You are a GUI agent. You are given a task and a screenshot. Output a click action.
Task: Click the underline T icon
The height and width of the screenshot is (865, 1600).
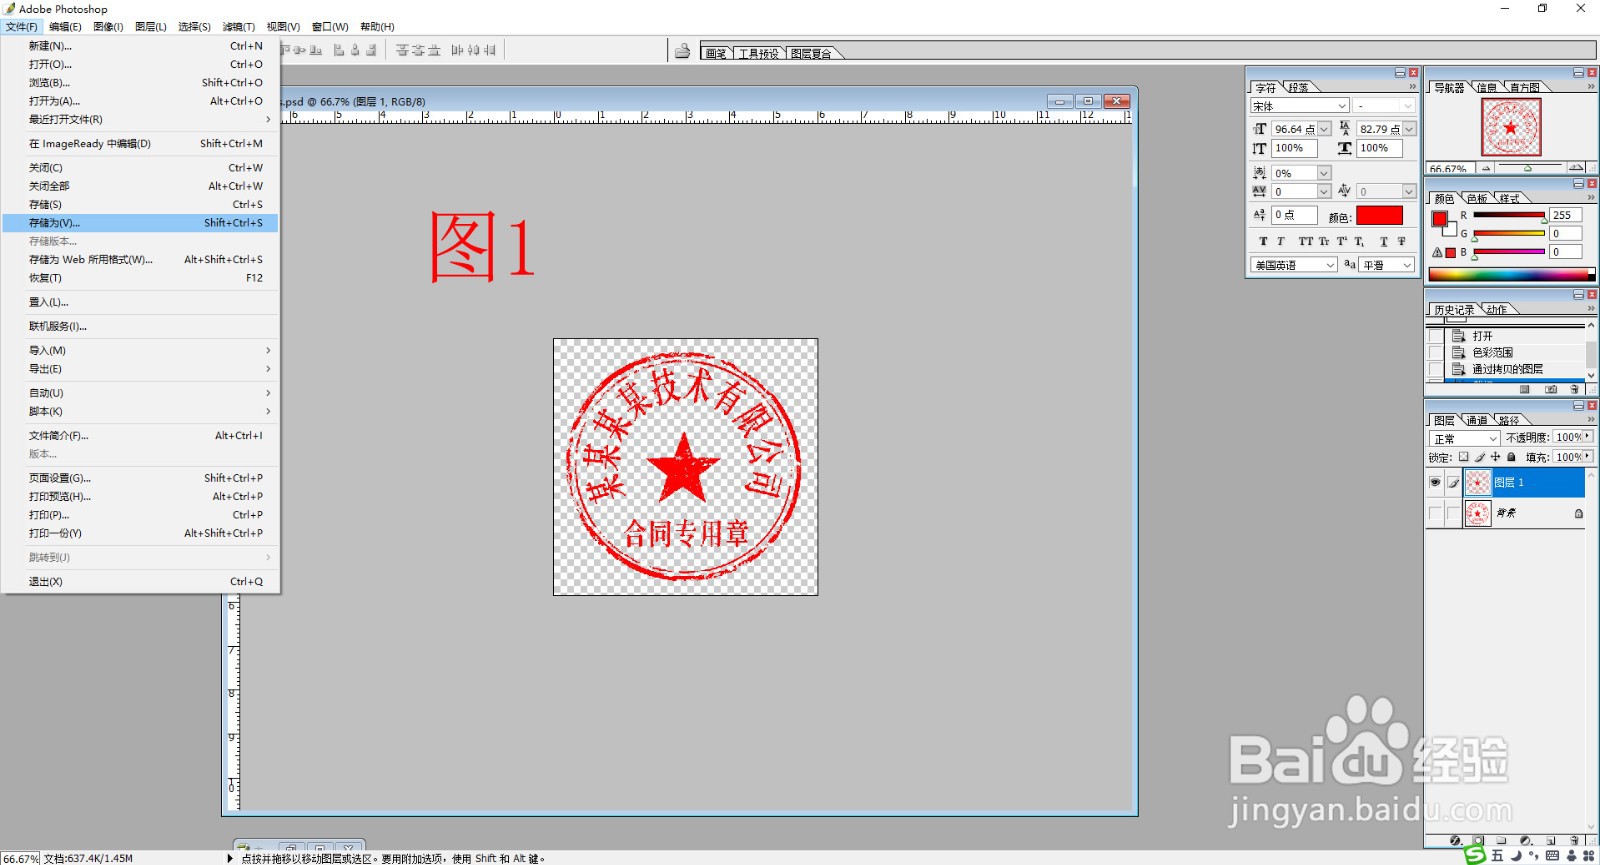tap(1384, 241)
